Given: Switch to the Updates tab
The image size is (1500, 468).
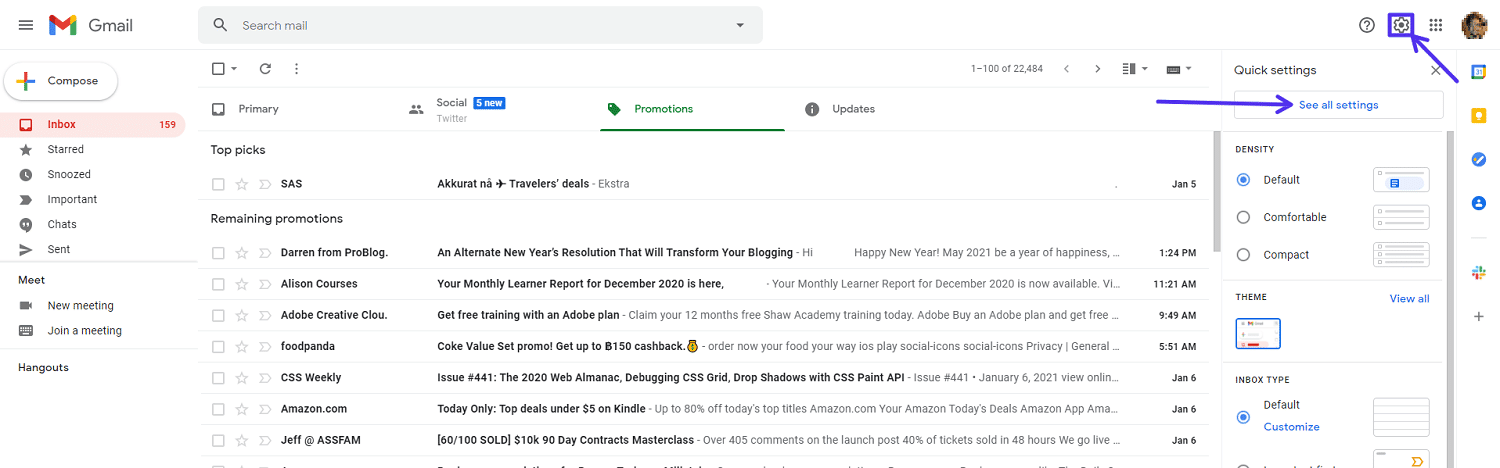Looking at the screenshot, I should 853,109.
